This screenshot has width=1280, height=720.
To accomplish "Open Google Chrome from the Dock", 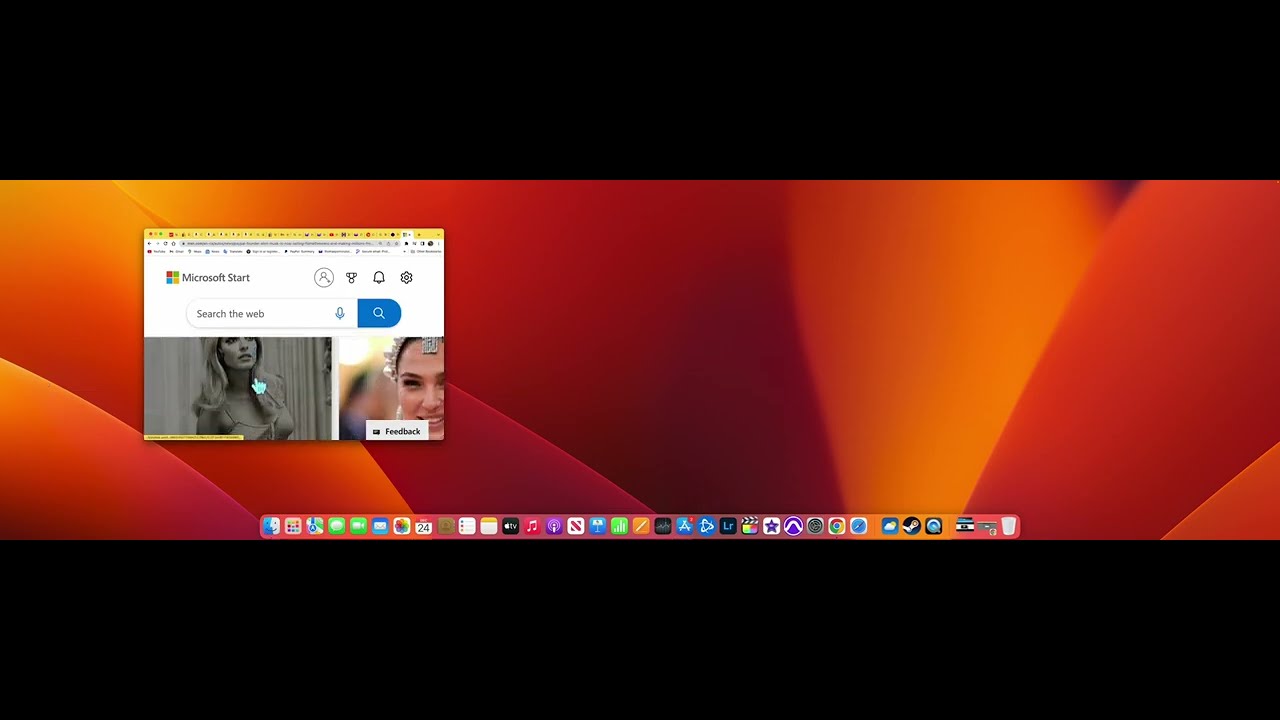I will (x=837, y=526).
